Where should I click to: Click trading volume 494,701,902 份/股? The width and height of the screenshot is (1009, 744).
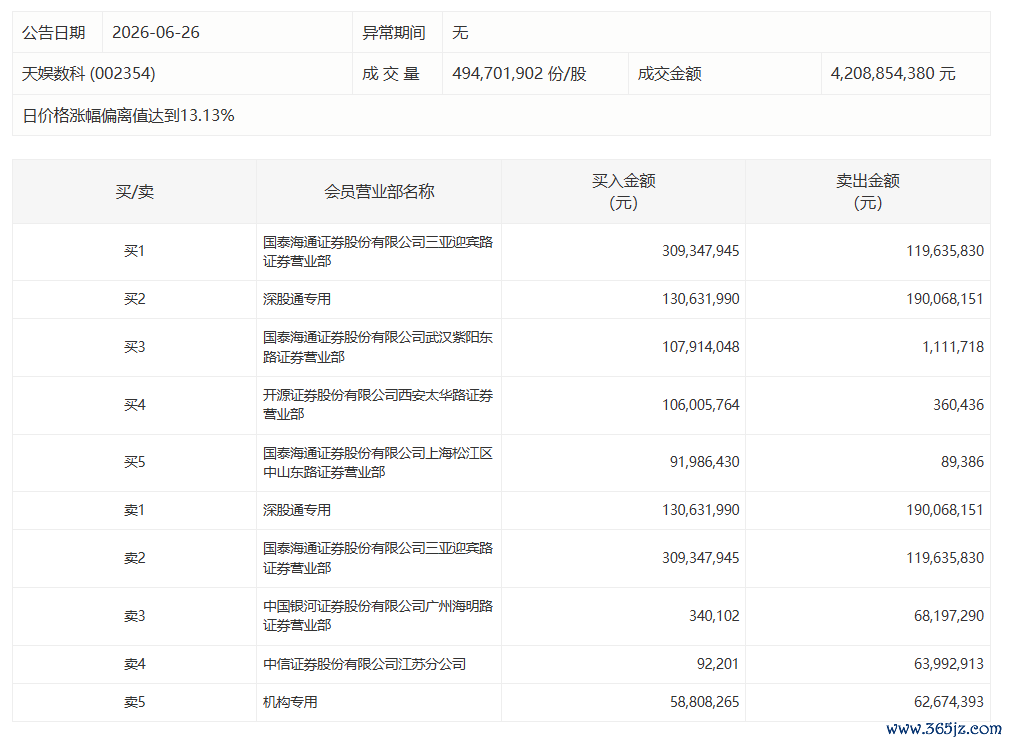[519, 73]
